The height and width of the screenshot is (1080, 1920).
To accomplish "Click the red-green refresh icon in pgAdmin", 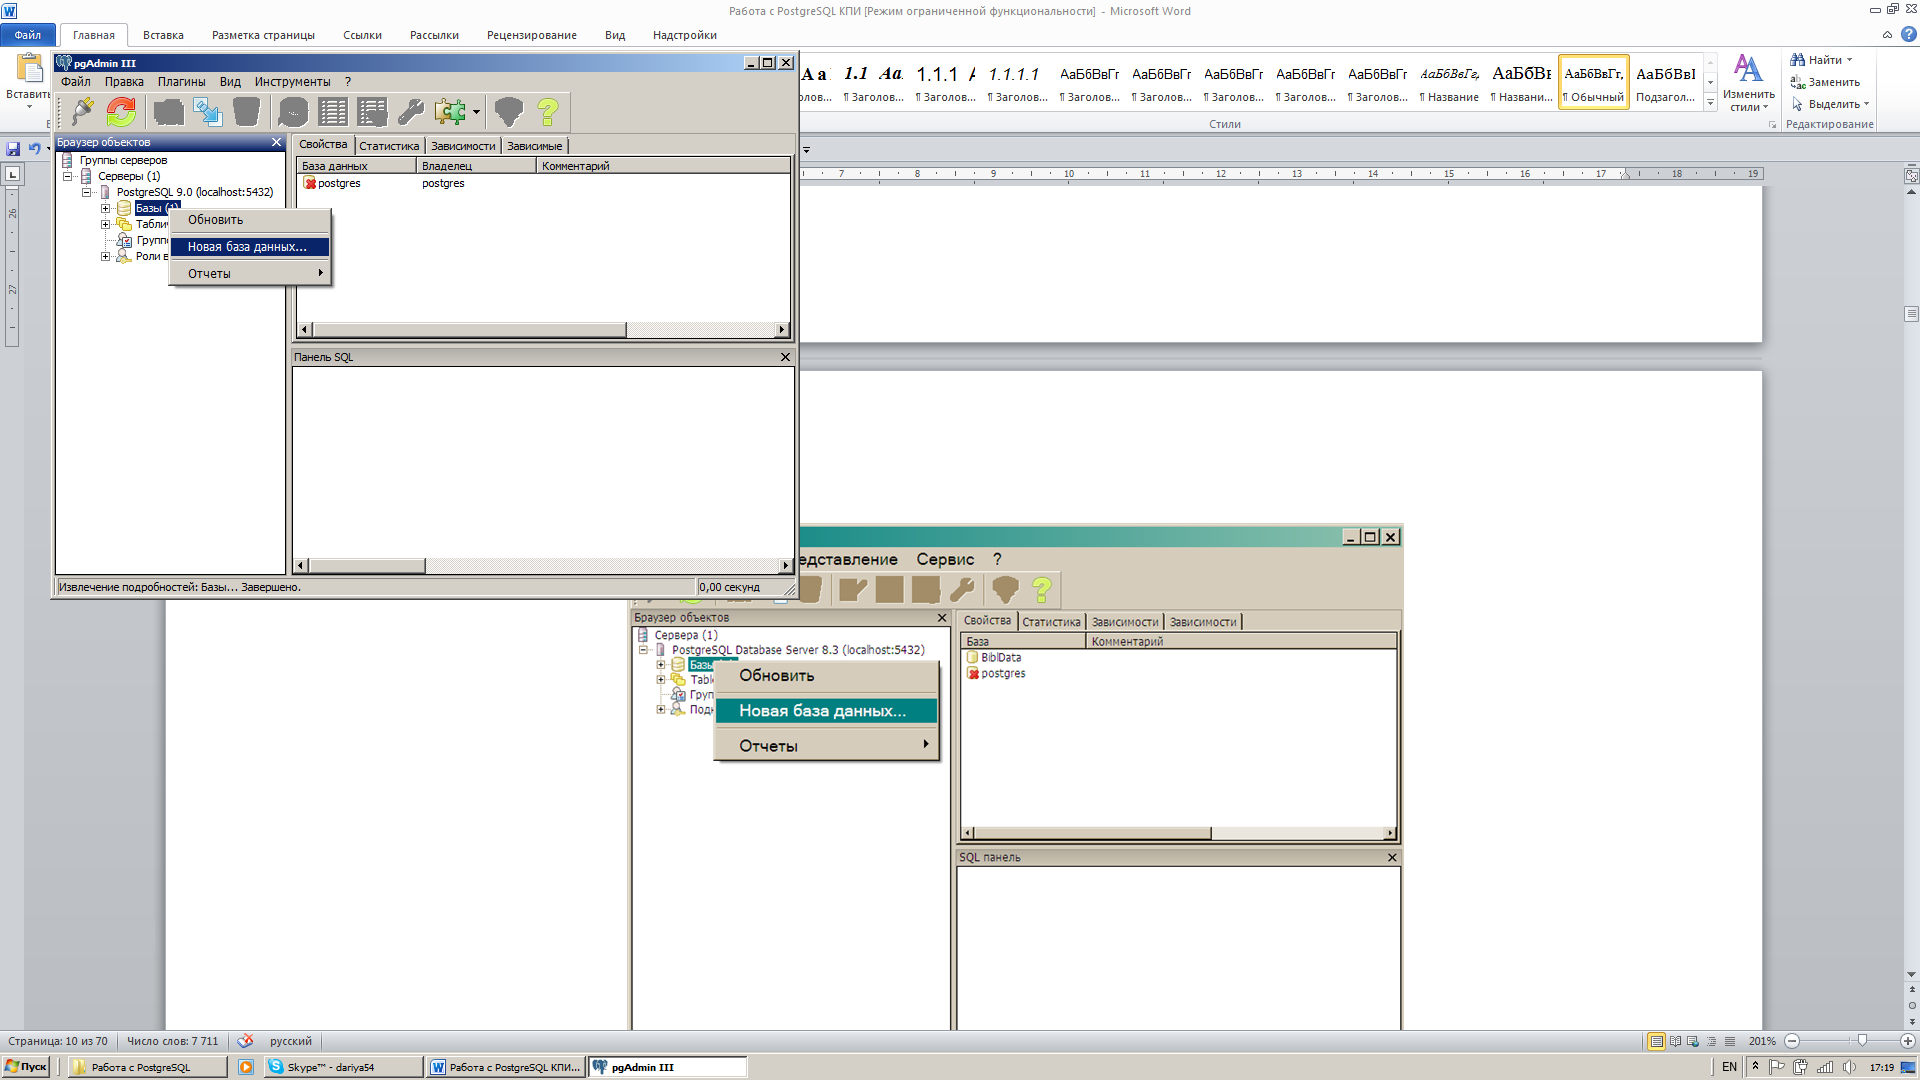I will (121, 112).
